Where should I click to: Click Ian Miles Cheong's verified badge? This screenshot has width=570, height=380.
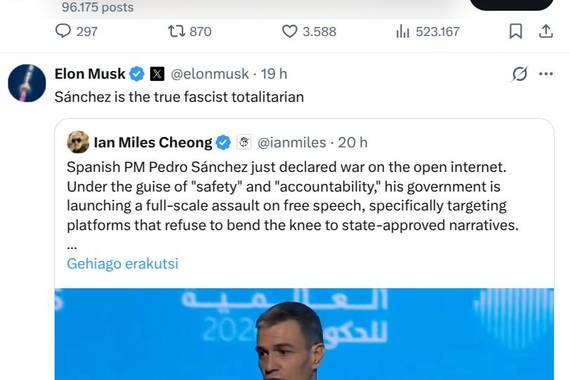point(223,142)
